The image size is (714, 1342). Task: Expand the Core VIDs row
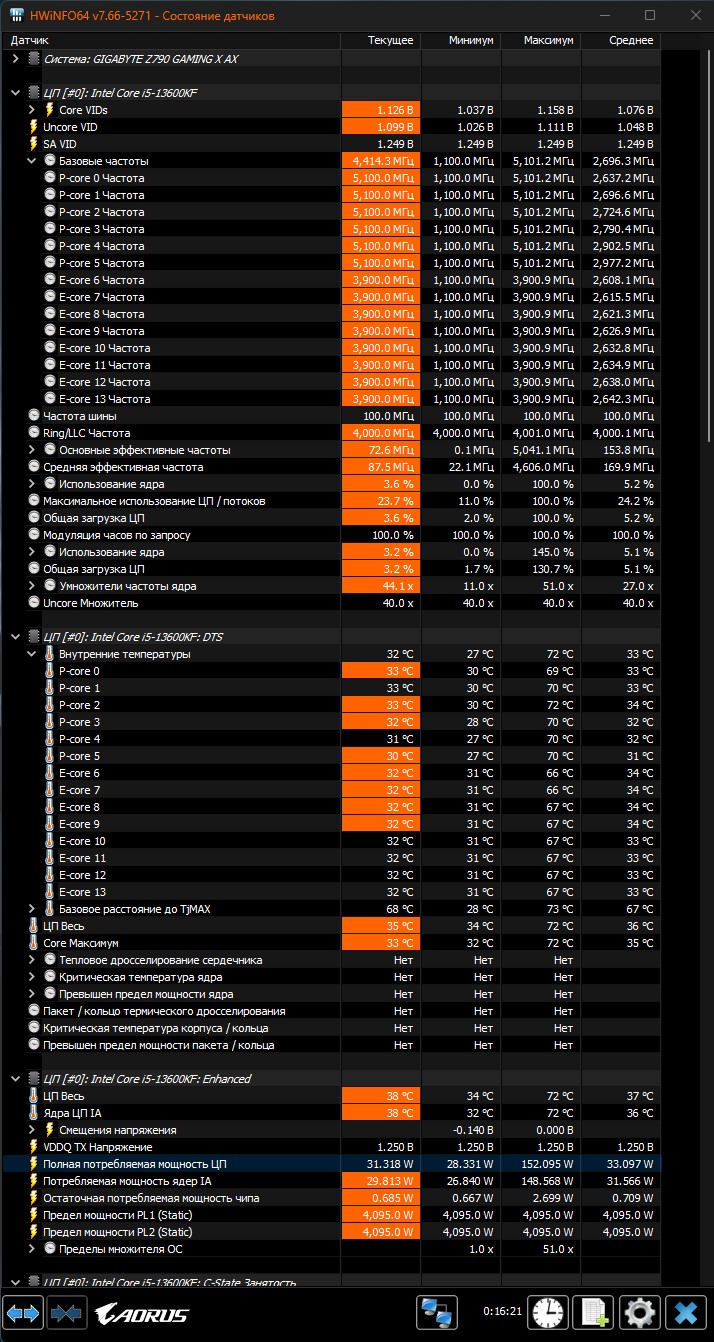coord(31,110)
